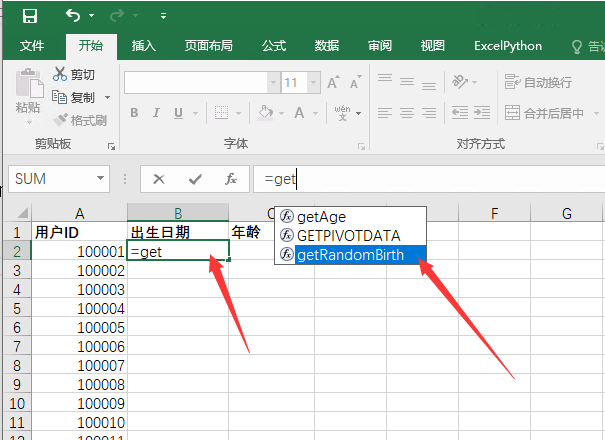Click the Redo arrow icon
Viewport: 605px width, 440px height.
pyautogui.click(x=117, y=15)
